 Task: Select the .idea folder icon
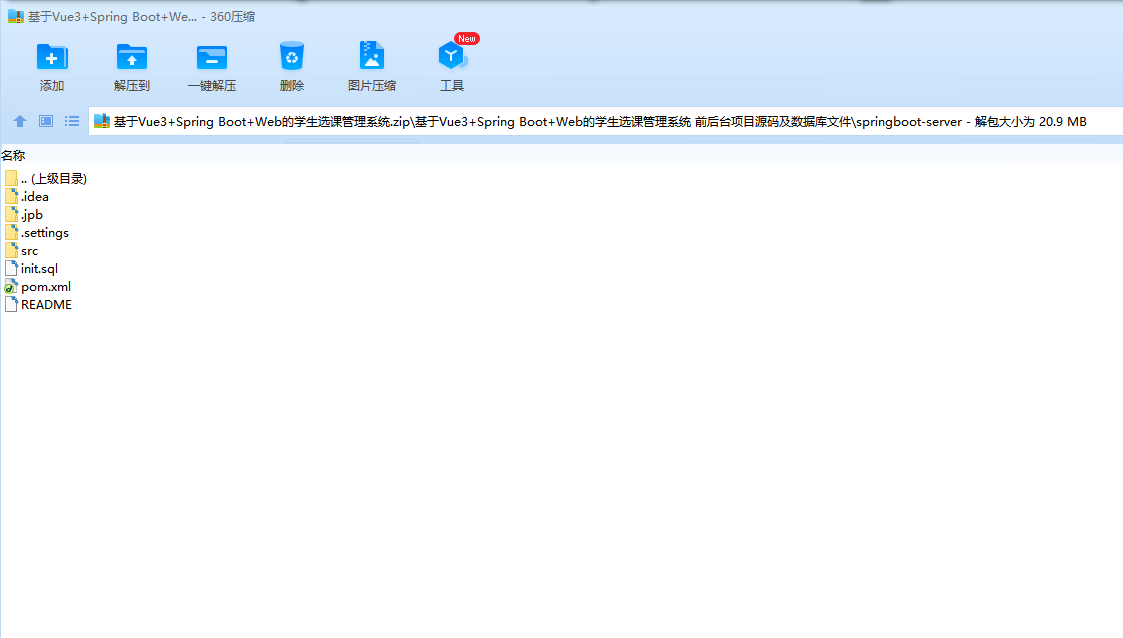(x=11, y=196)
